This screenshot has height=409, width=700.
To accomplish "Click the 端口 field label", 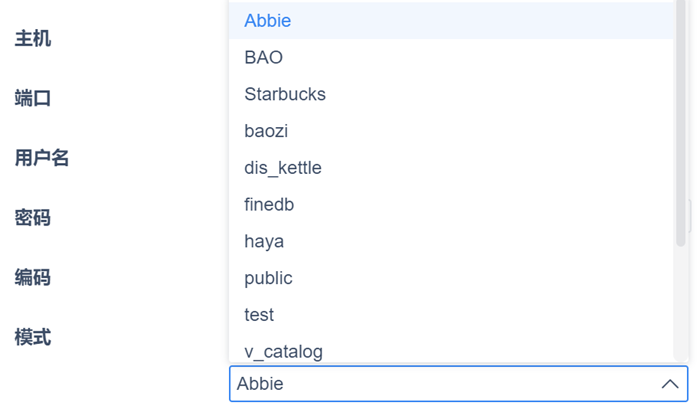I will click(33, 98).
